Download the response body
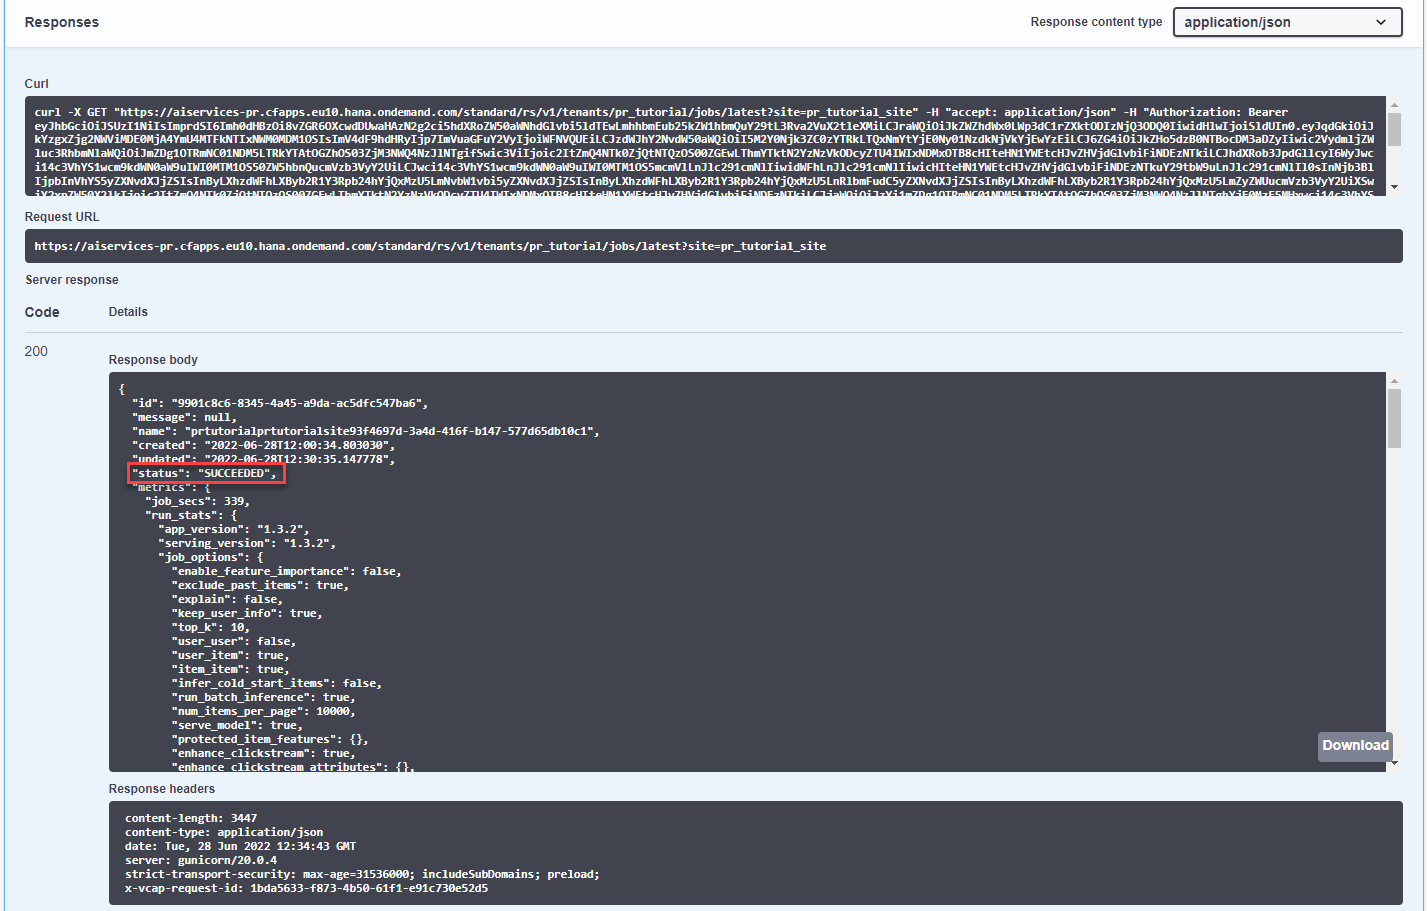This screenshot has width=1427, height=911. 1355,746
